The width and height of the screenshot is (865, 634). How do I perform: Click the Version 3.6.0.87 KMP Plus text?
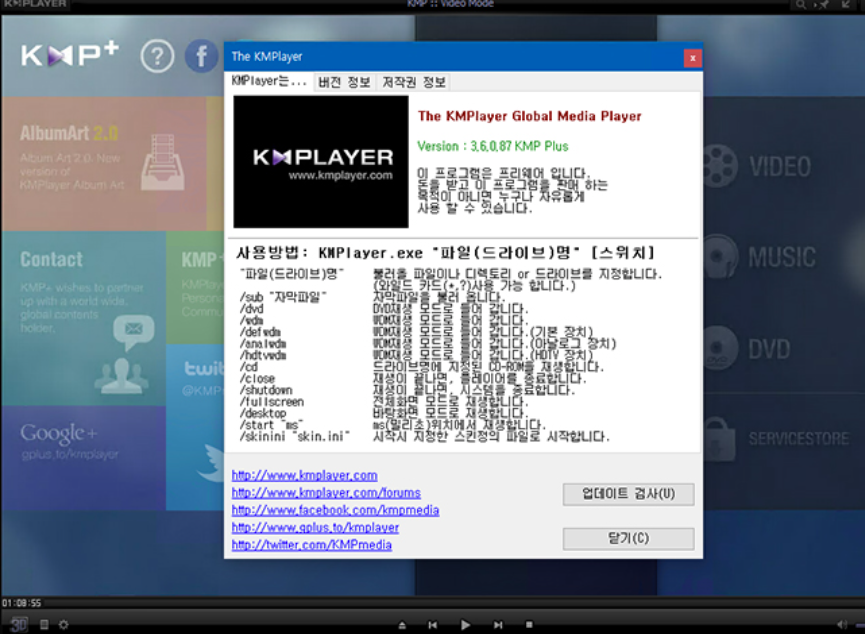[493, 146]
